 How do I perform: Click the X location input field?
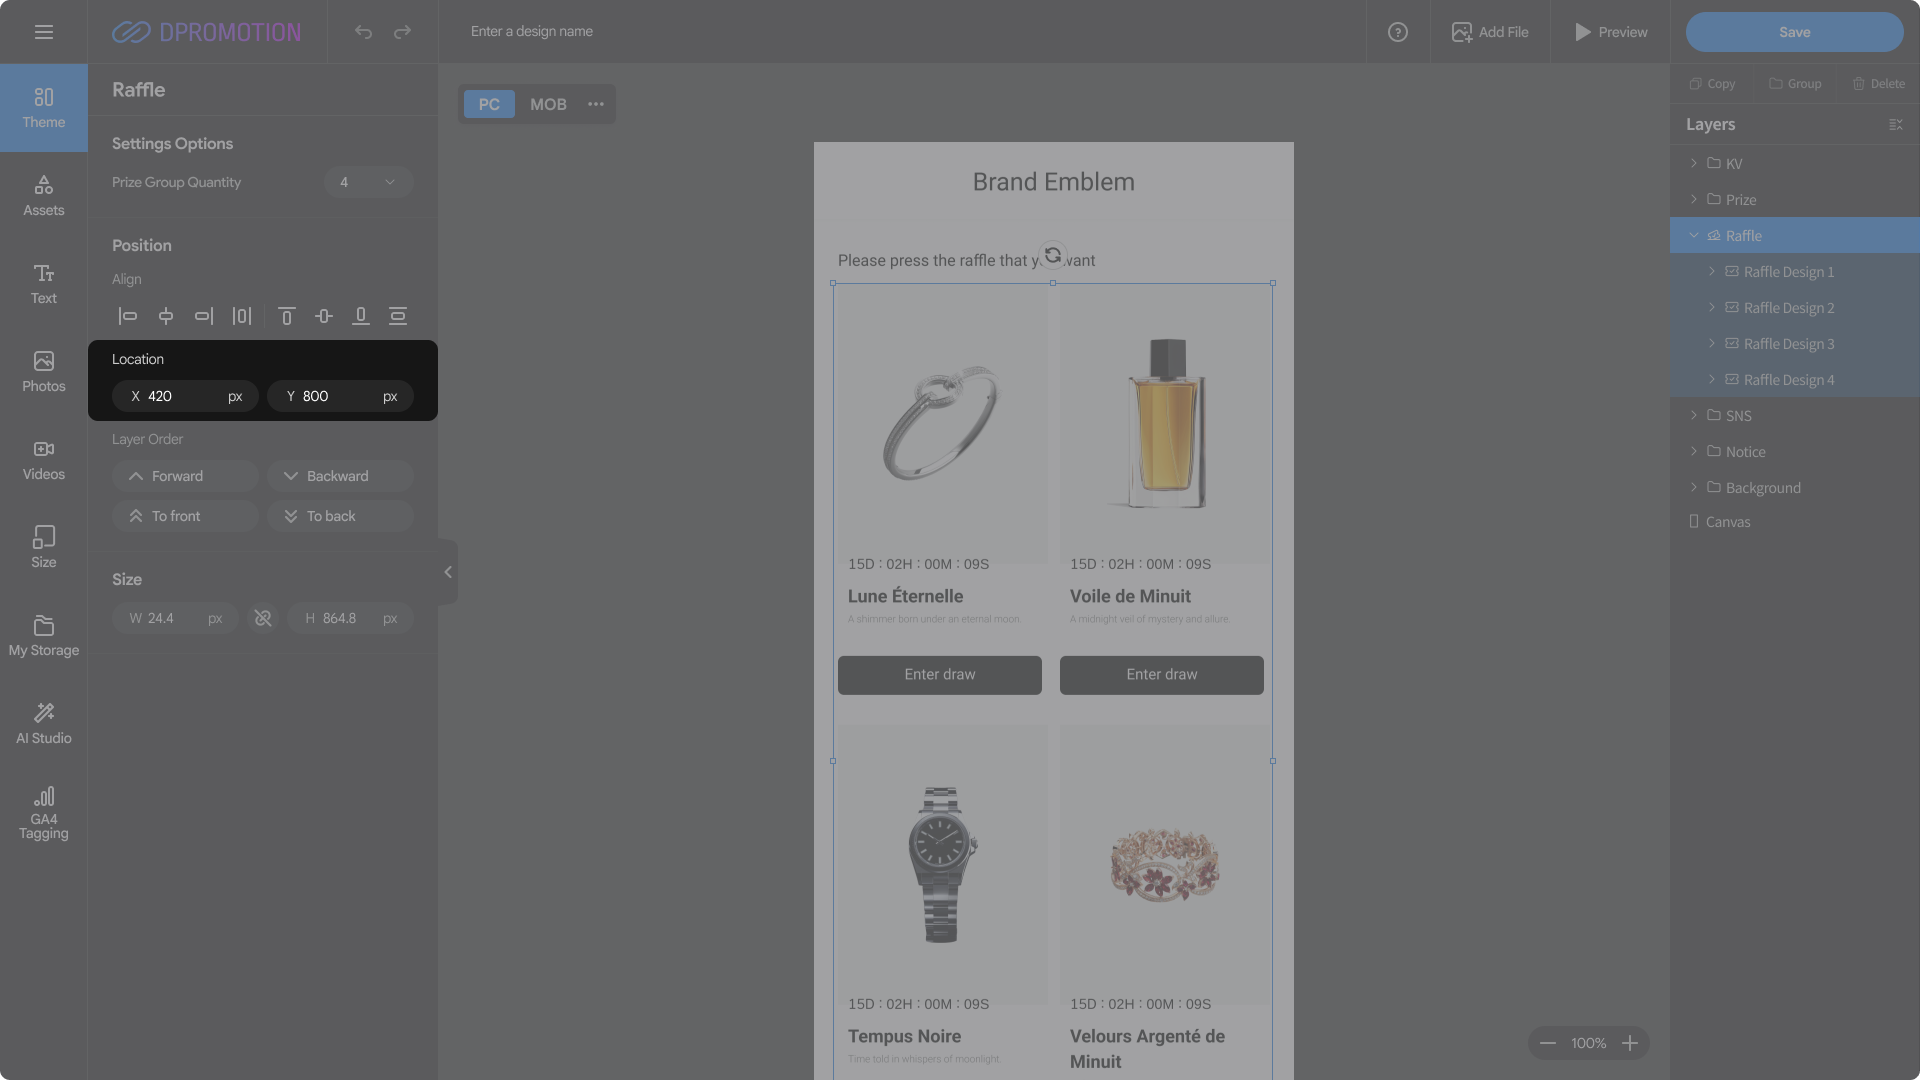coord(180,396)
